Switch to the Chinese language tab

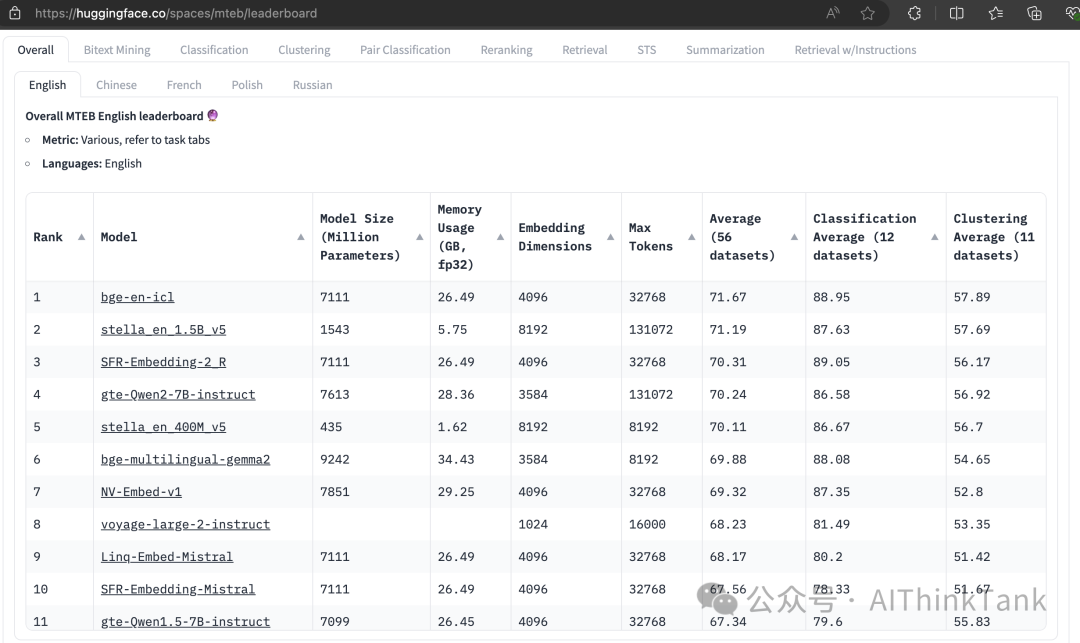click(116, 85)
